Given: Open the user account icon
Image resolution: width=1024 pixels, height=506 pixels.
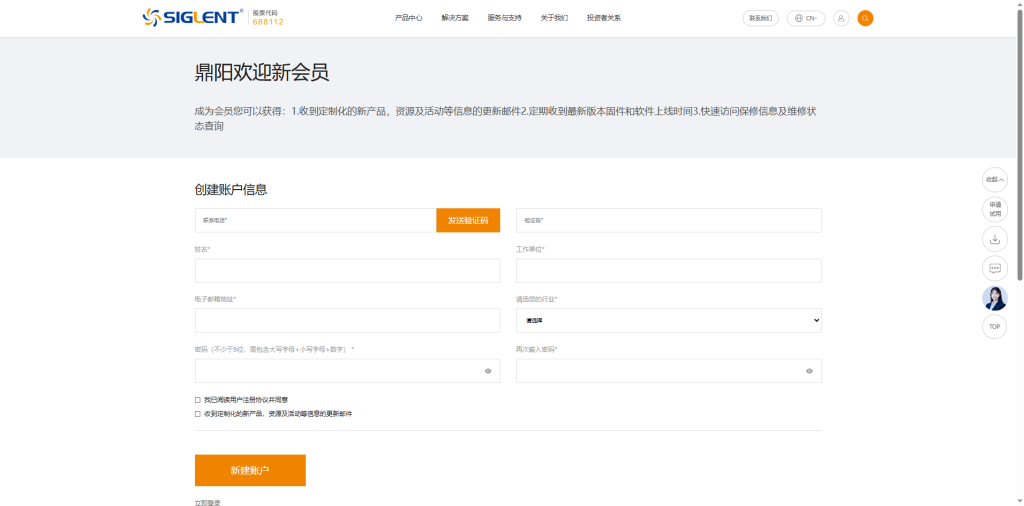Looking at the screenshot, I should tap(840, 18).
